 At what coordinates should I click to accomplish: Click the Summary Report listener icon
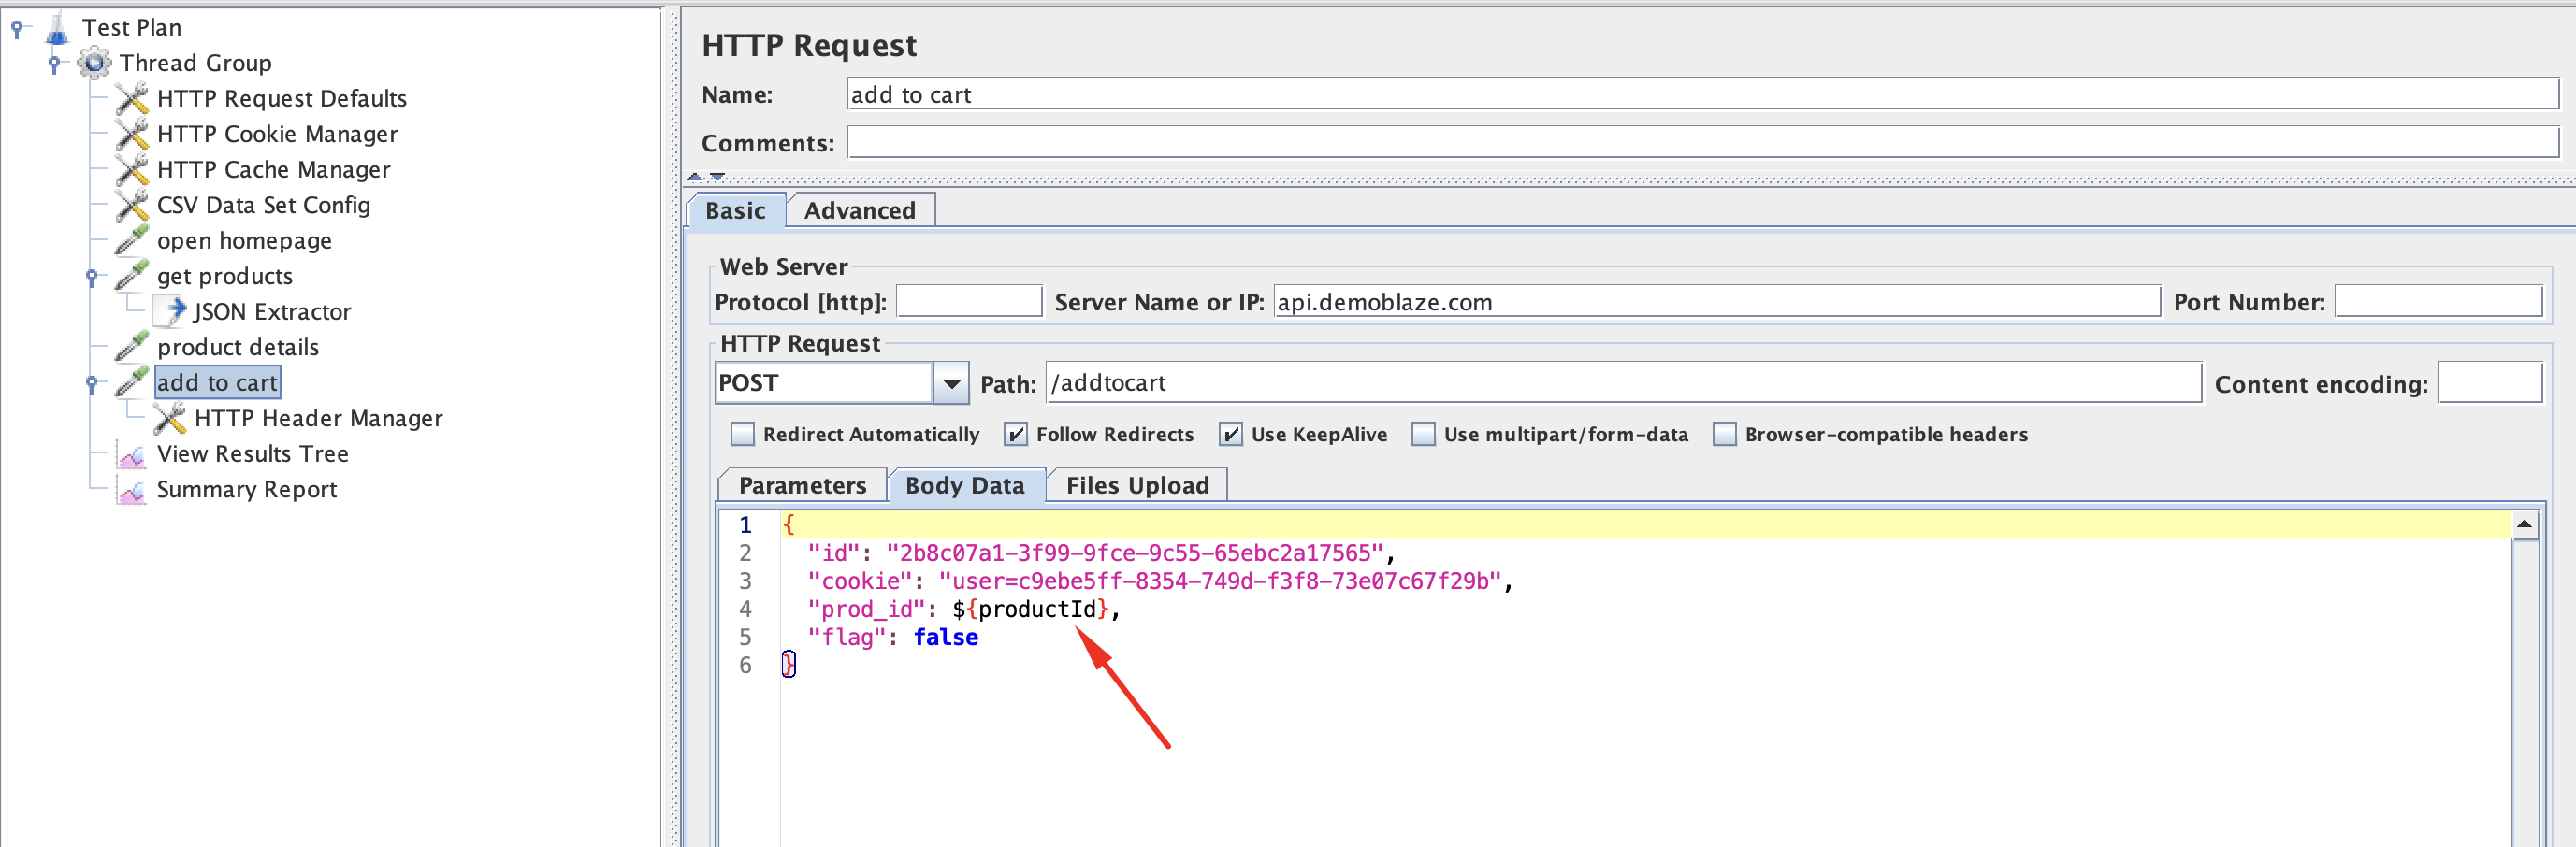click(x=131, y=489)
